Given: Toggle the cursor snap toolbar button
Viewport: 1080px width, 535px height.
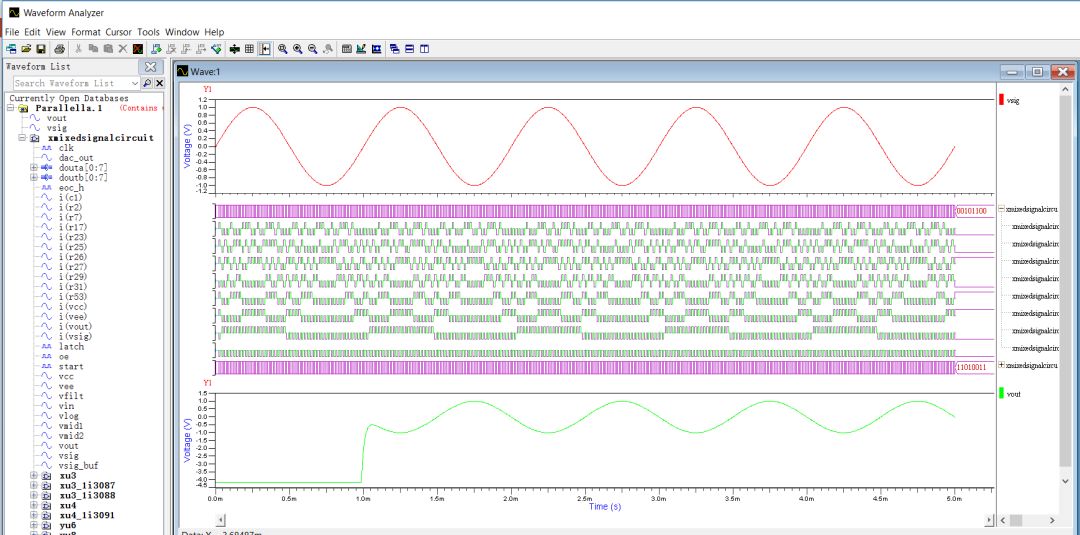Looking at the screenshot, I should [265, 48].
